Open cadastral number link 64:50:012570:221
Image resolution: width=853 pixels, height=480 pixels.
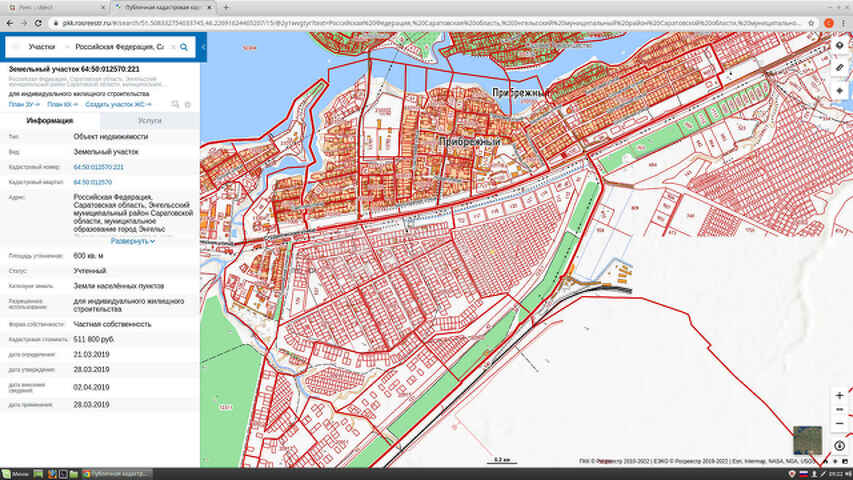coord(98,167)
